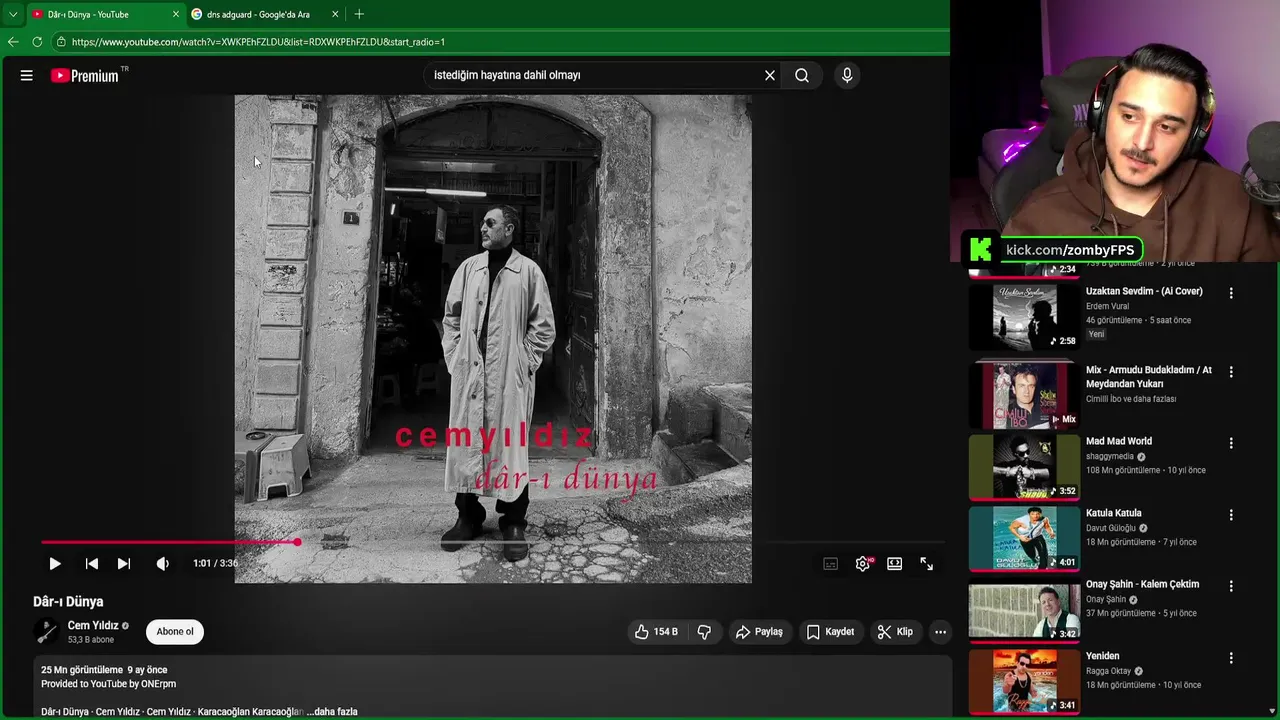Click the search magnifier button
The width and height of the screenshot is (1280, 720).
802,75
